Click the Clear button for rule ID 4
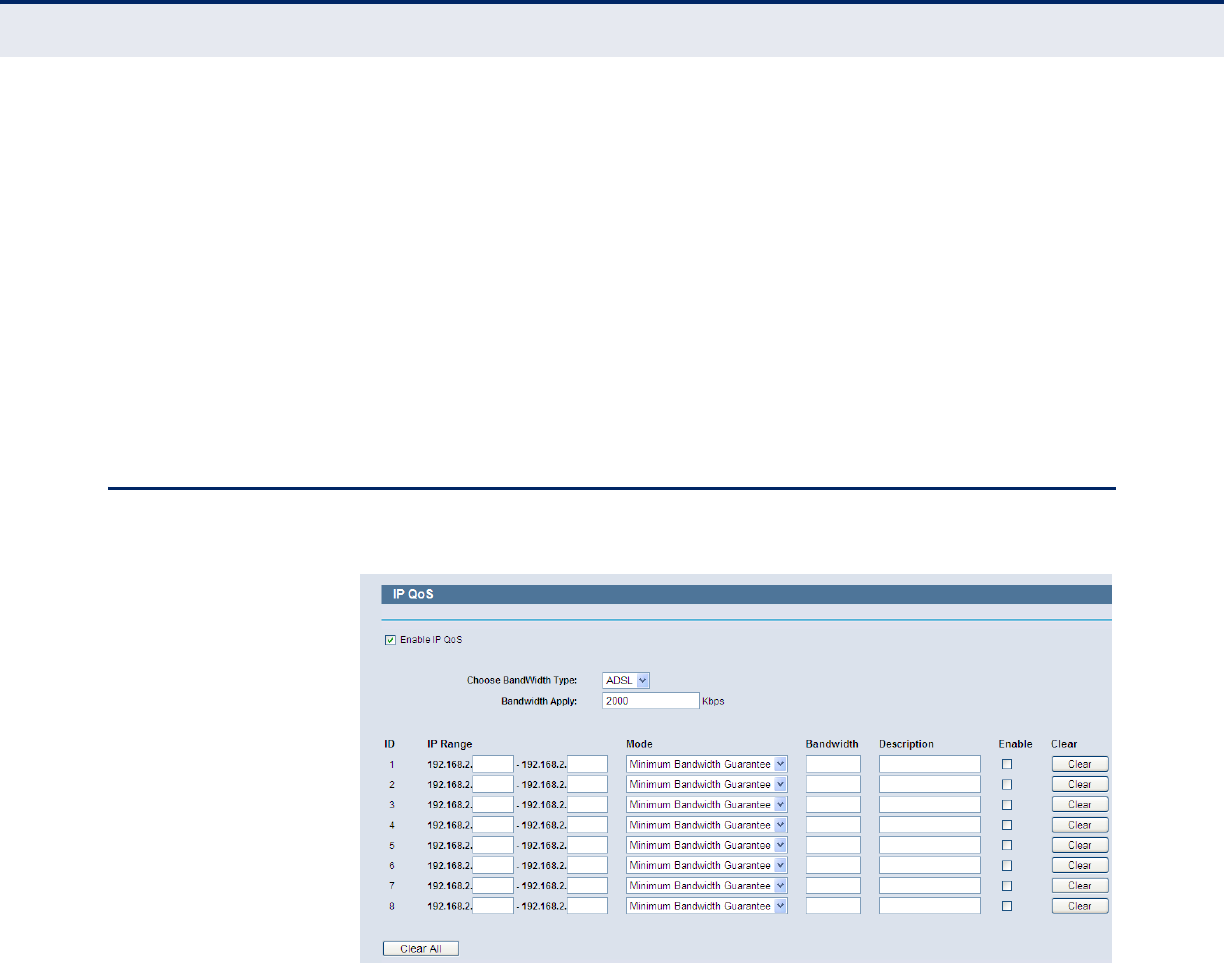 tap(1079, 825)
